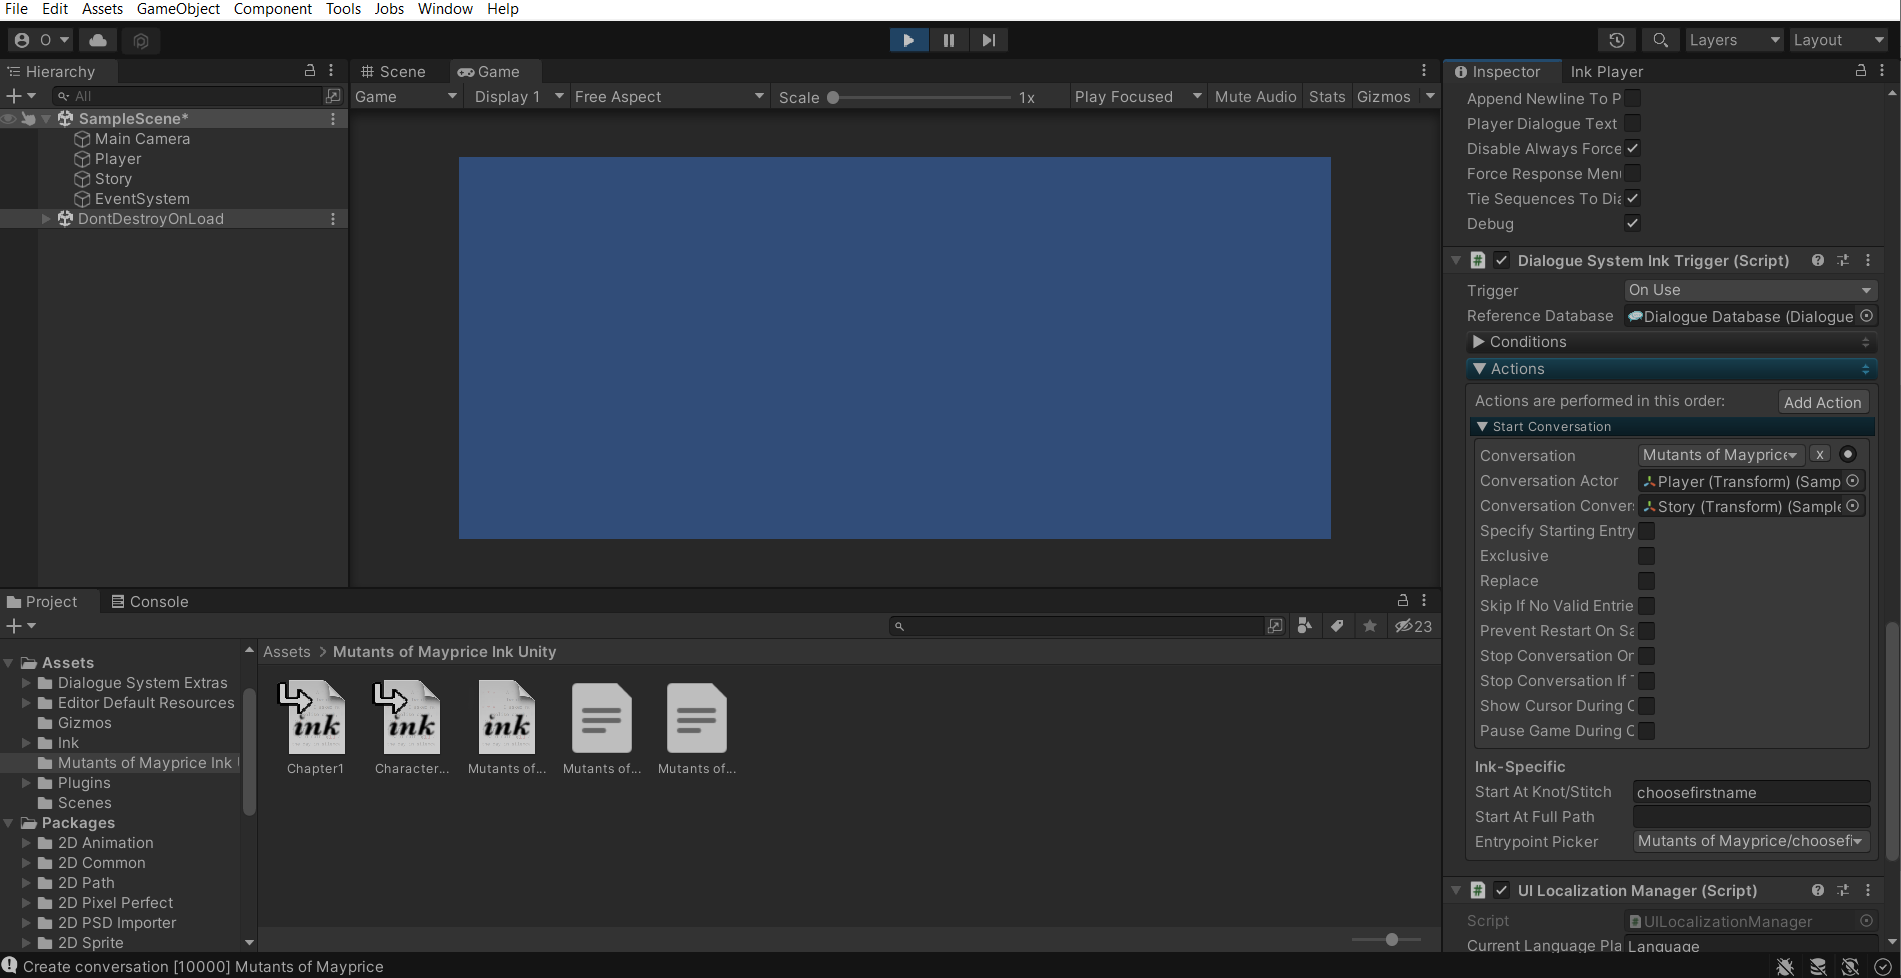Screen dimensions: 1901x978
Task: Click the favorites star in Project toolbar
Action: [1370, 626]
